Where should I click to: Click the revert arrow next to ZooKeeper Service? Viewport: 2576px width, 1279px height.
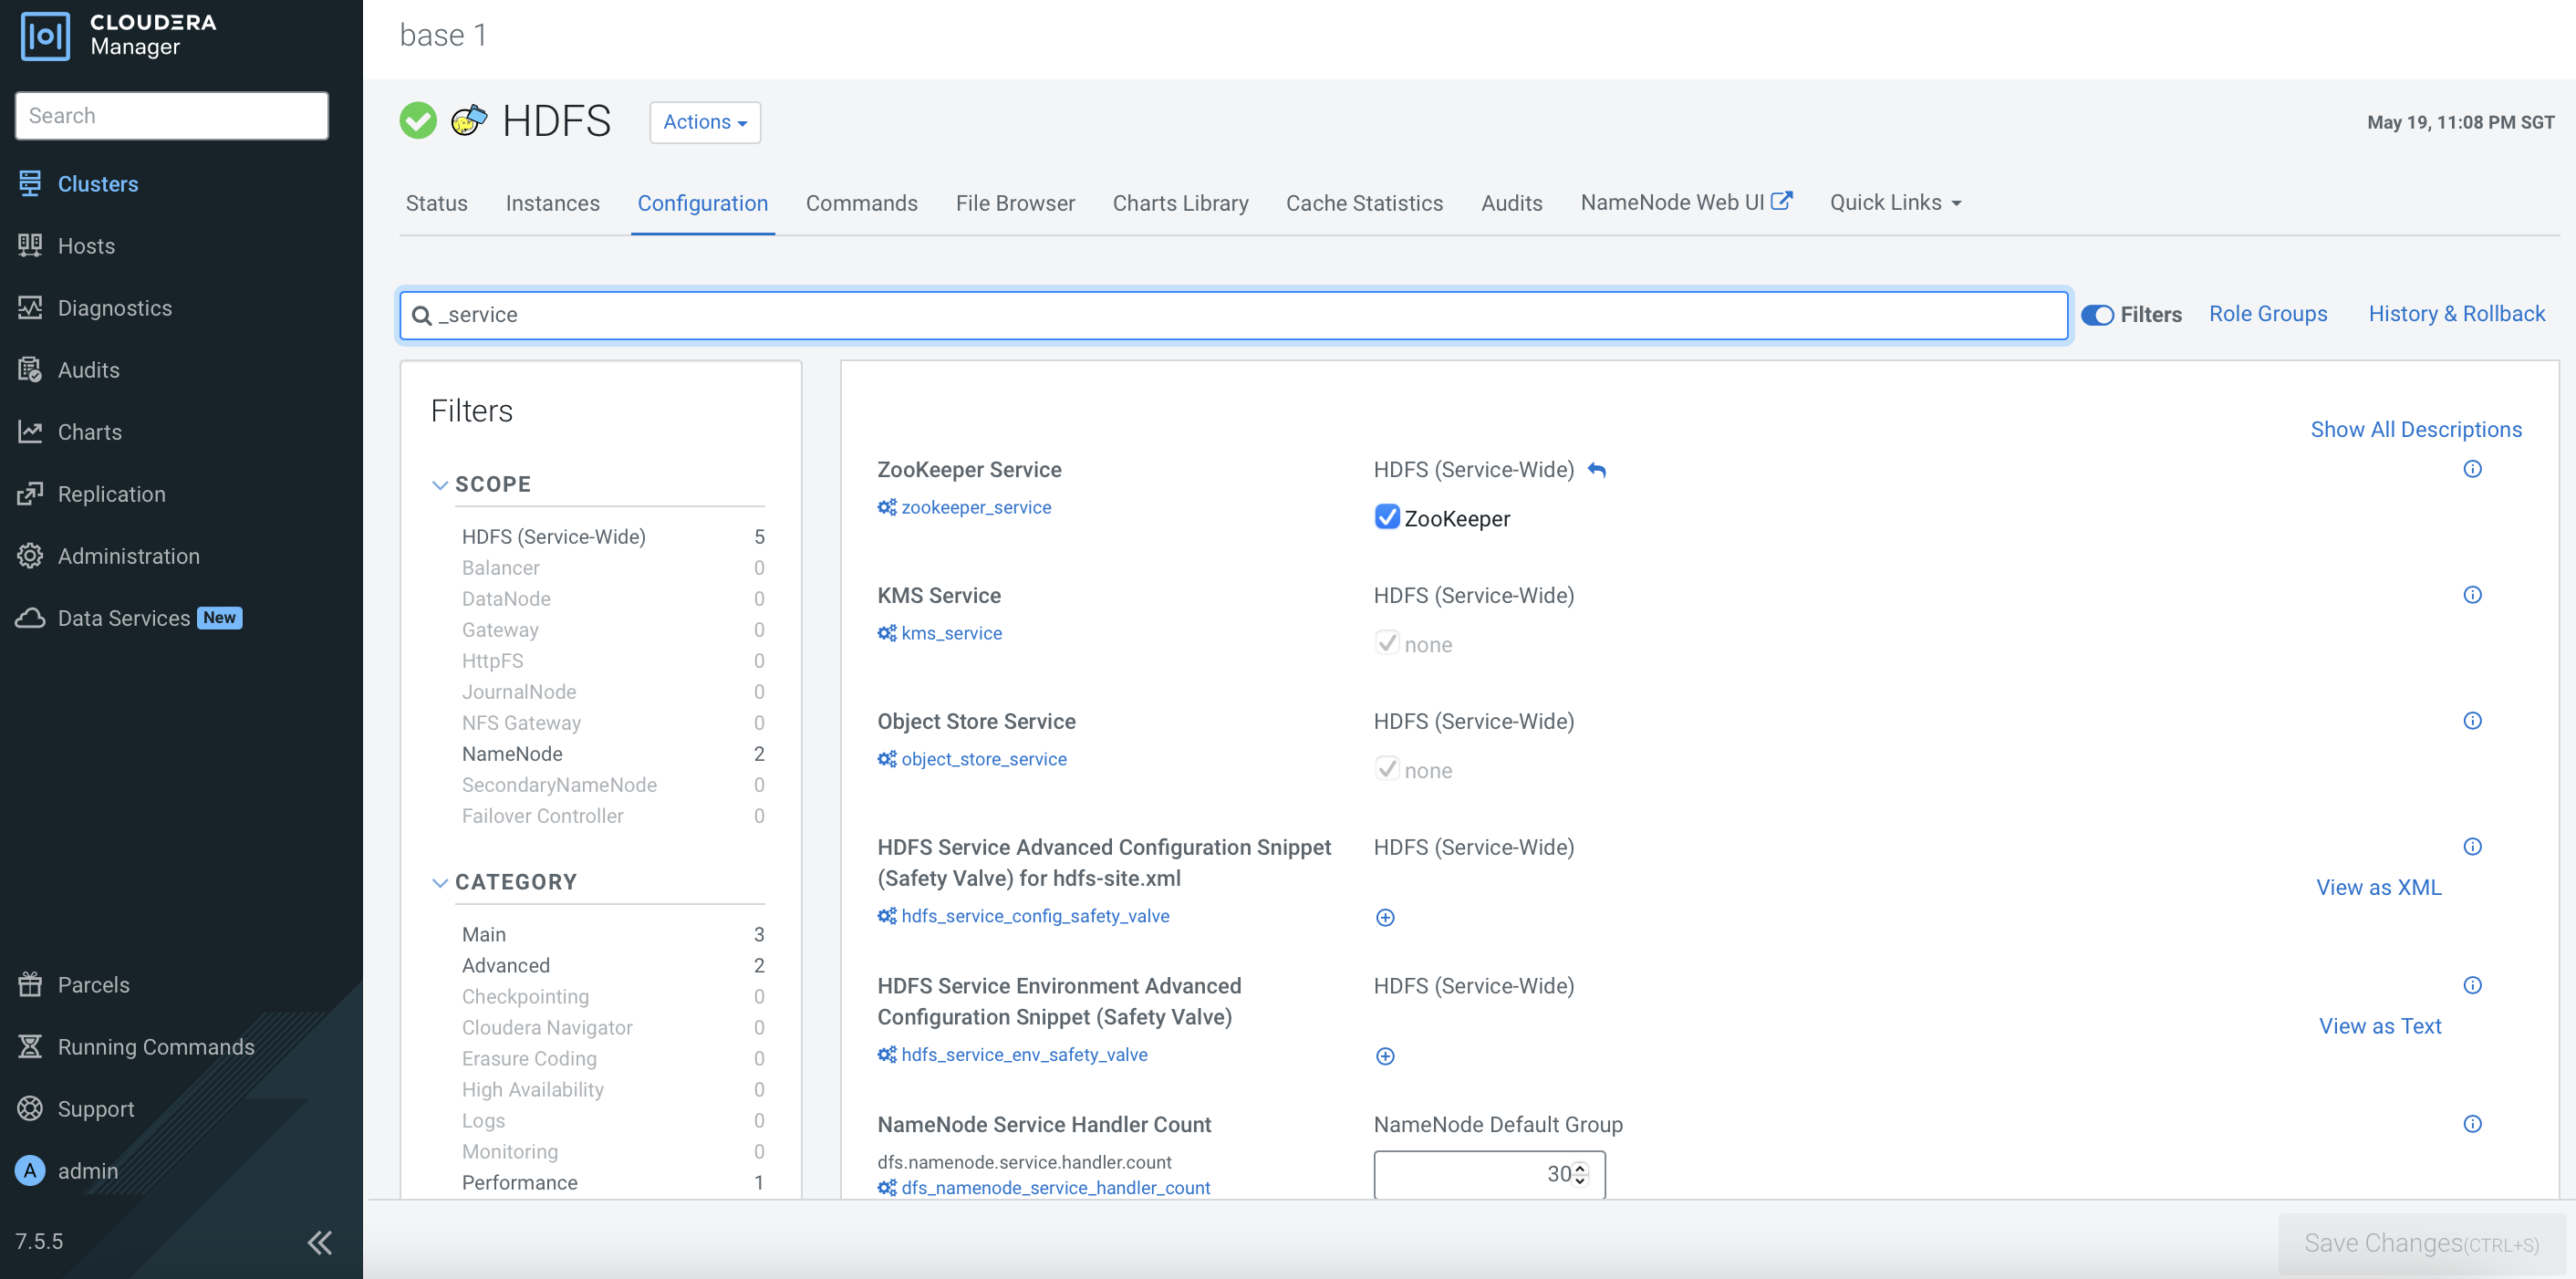coord(1597,470)
